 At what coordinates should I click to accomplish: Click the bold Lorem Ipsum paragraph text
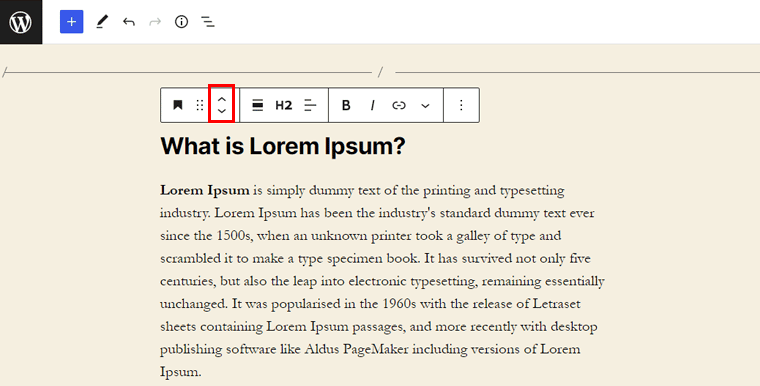(x=205, y=191)
